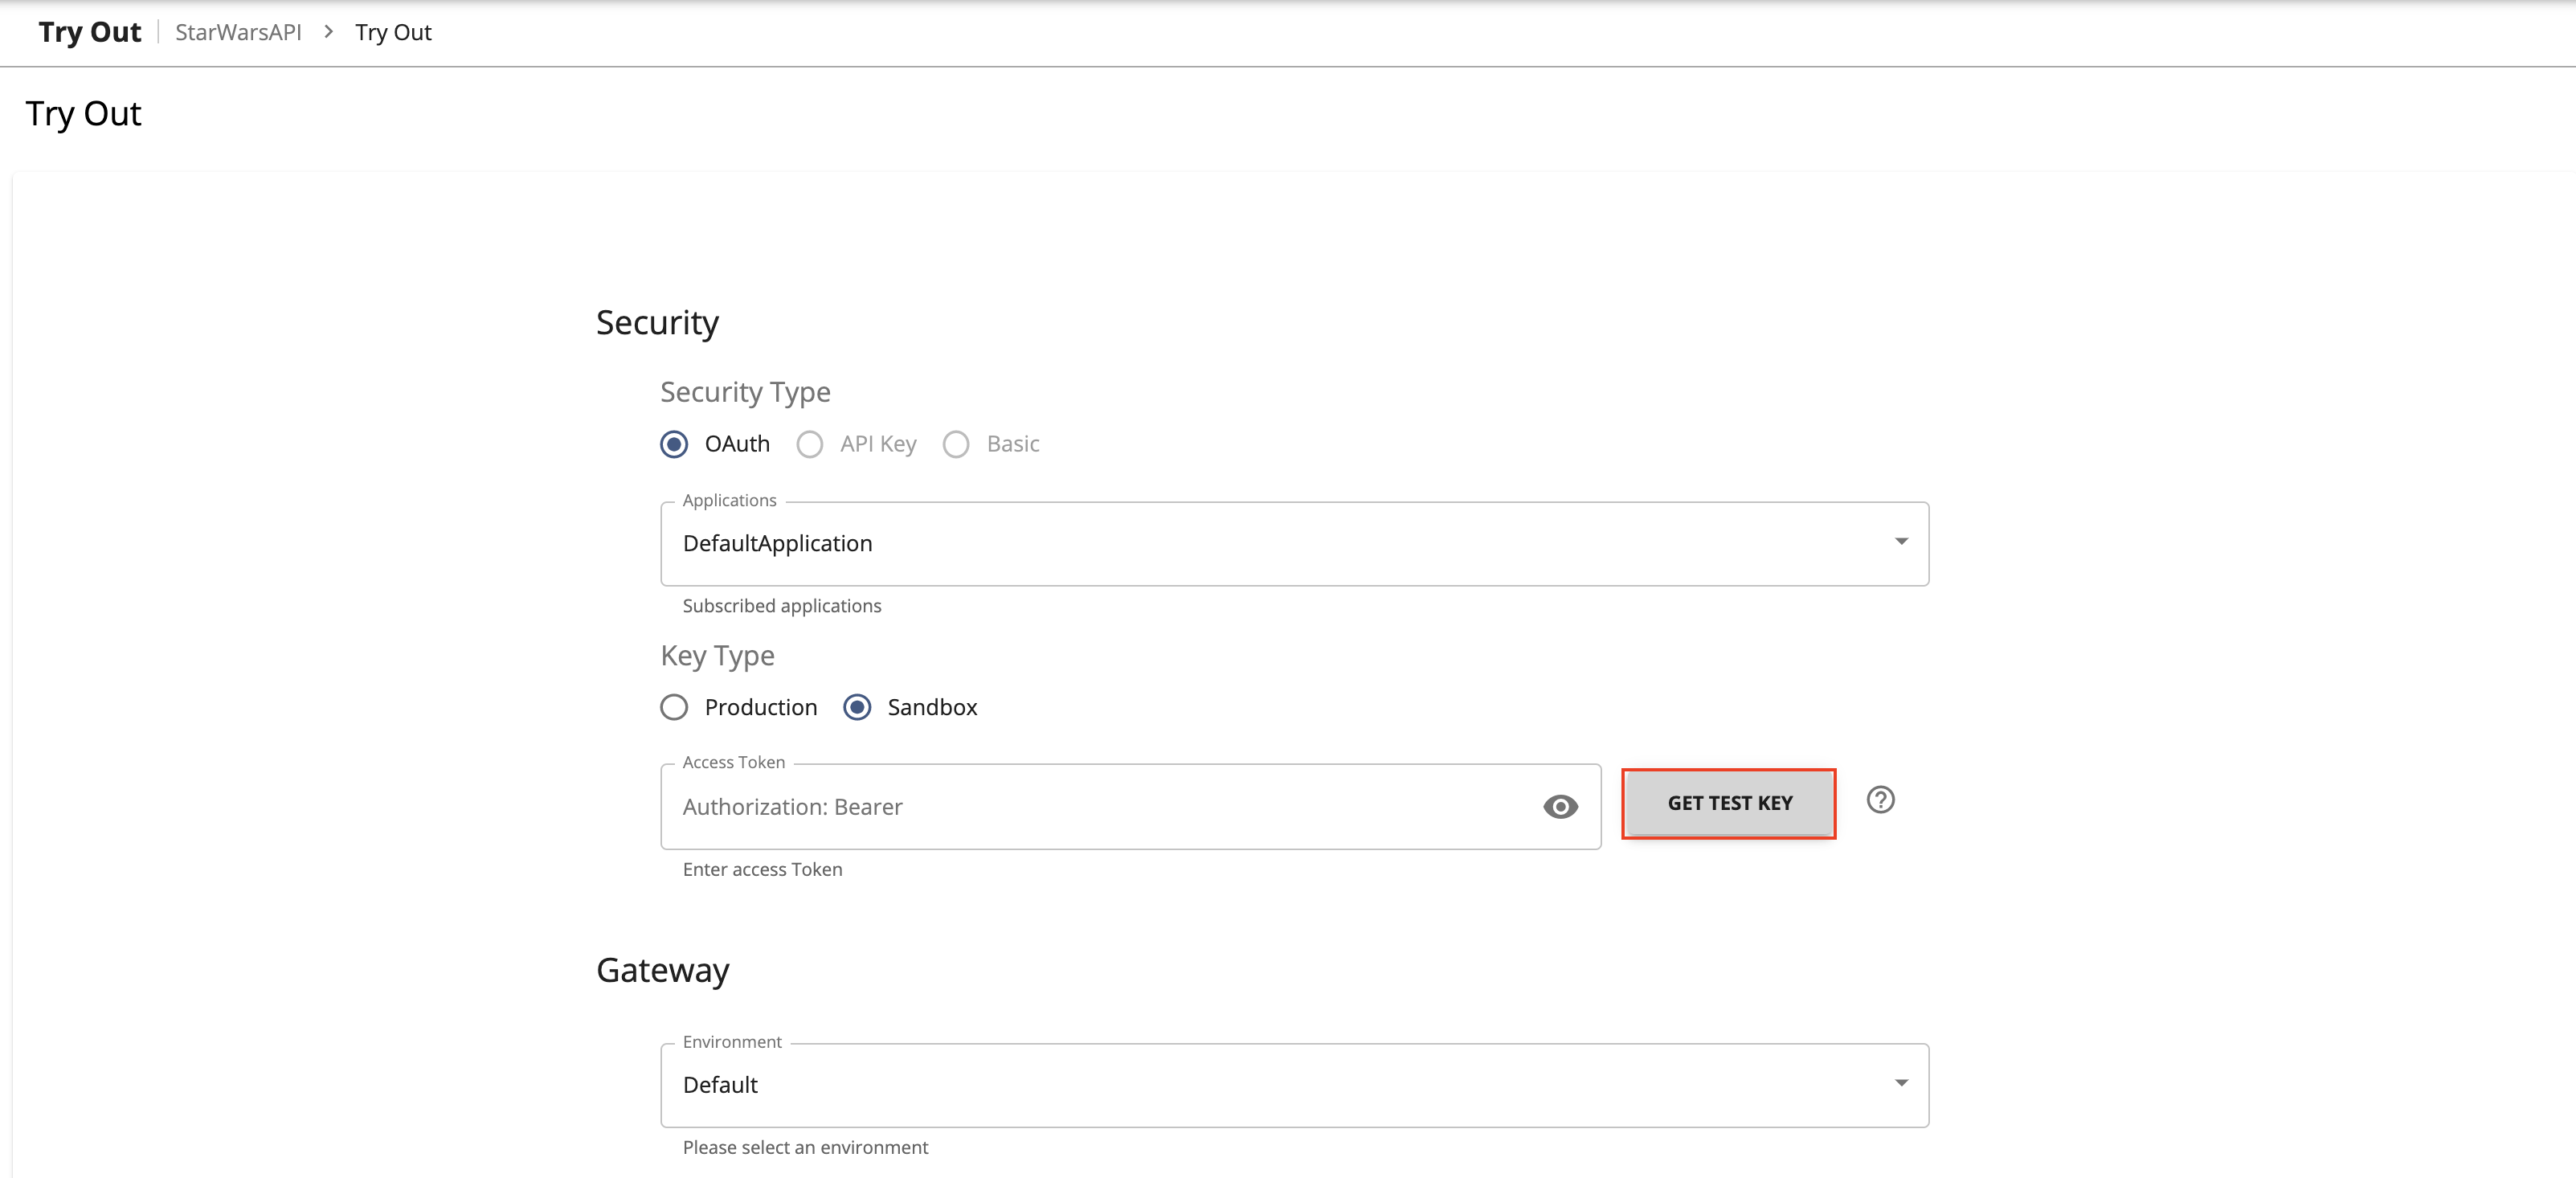Click the Try Out breadcrumb entry
This screenshot has width=2576, height=1178.
[x=393, y=32]
